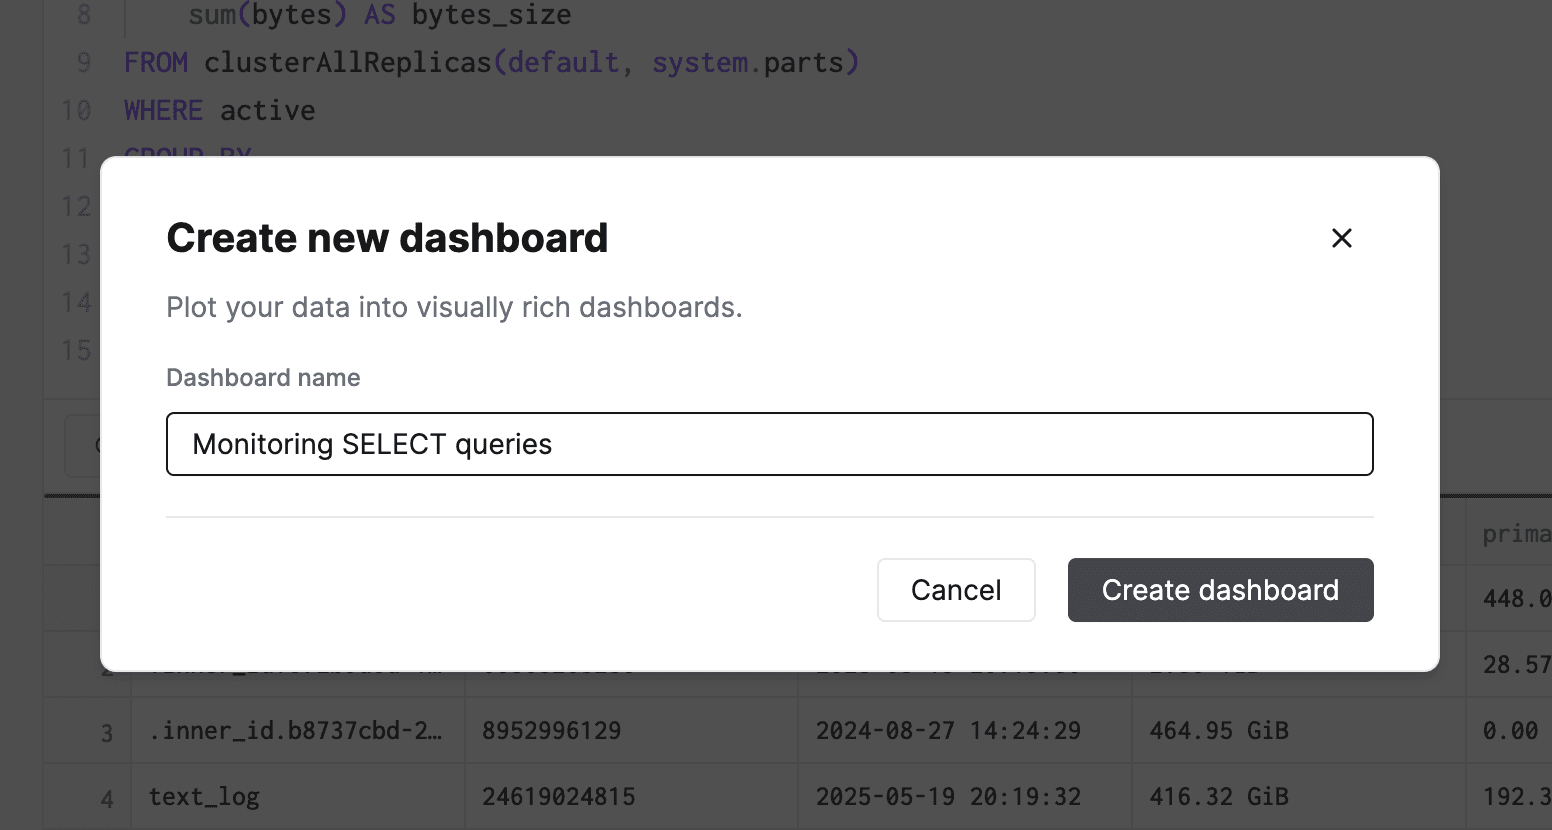Click the 'Create new dashboard' dialog title

coord(387,238)
